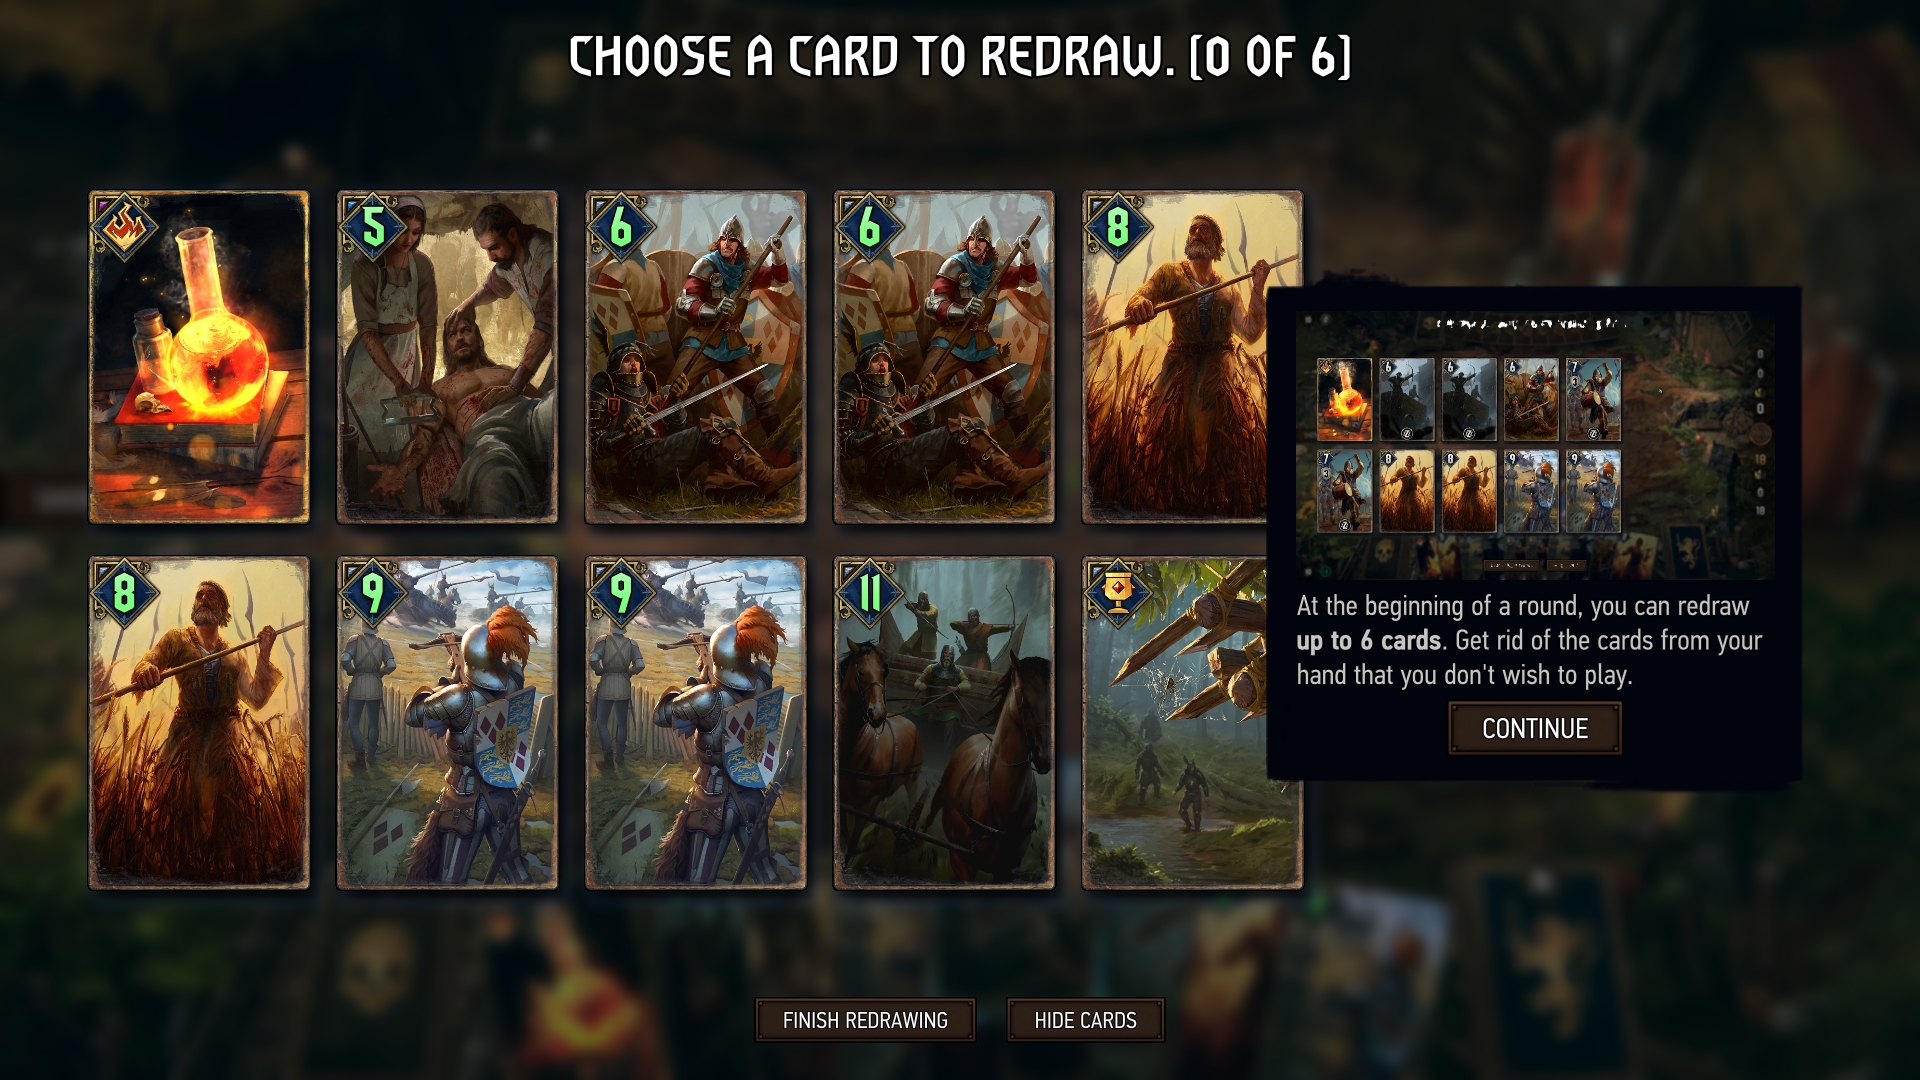Pick the first 6-strength soldiers card
The width and height of the screenshot is (1920, 1080).
pyautogui.click(x=695, y=357)
